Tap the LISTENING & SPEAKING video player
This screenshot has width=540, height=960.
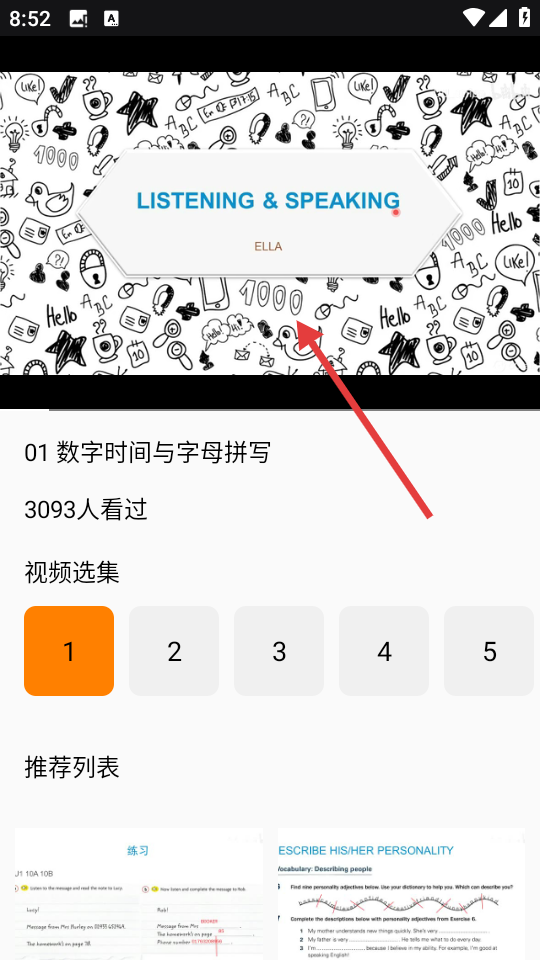tap(270, 223)
